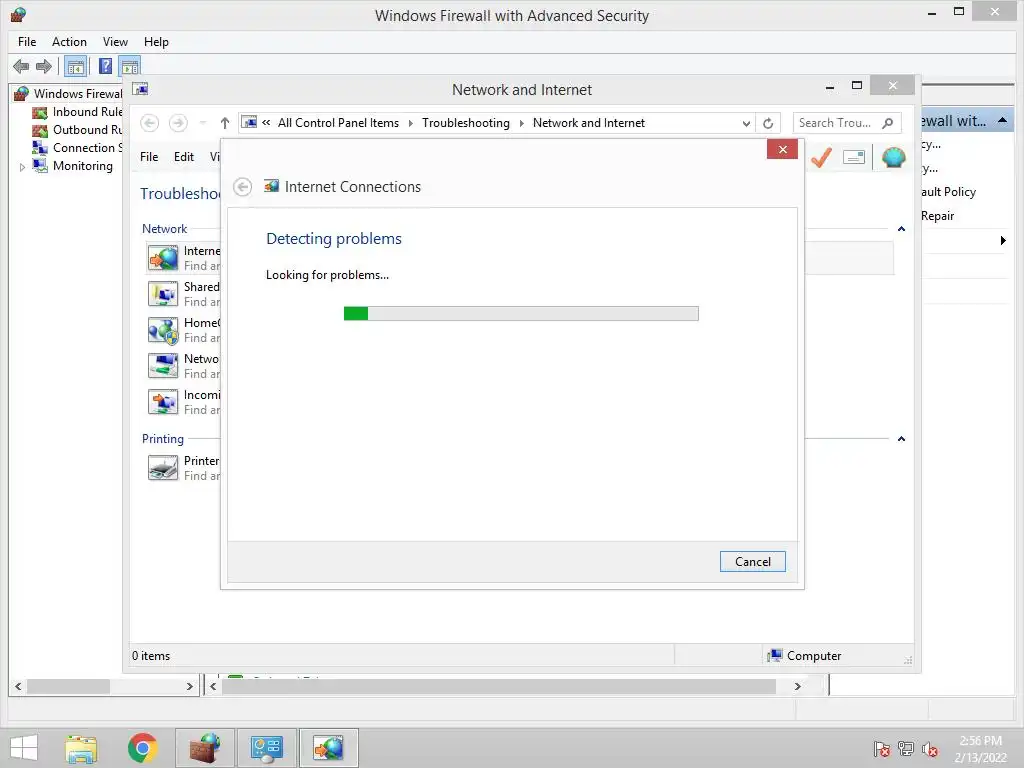The height and width of the screenshot is (768, 1024).
Task: Click the green detection progress bar
Action: pos(521,313)
